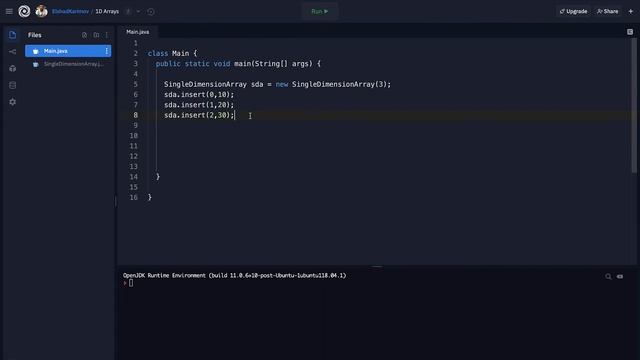
Task: Open the Packages cube sidebar icon
Action: [12, 69]
